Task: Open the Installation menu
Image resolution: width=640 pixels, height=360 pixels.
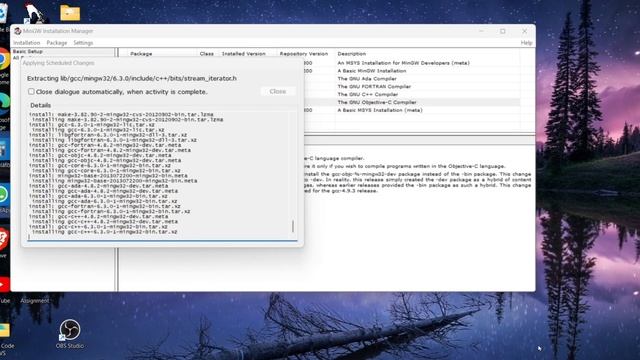Action: coord(27,43)
